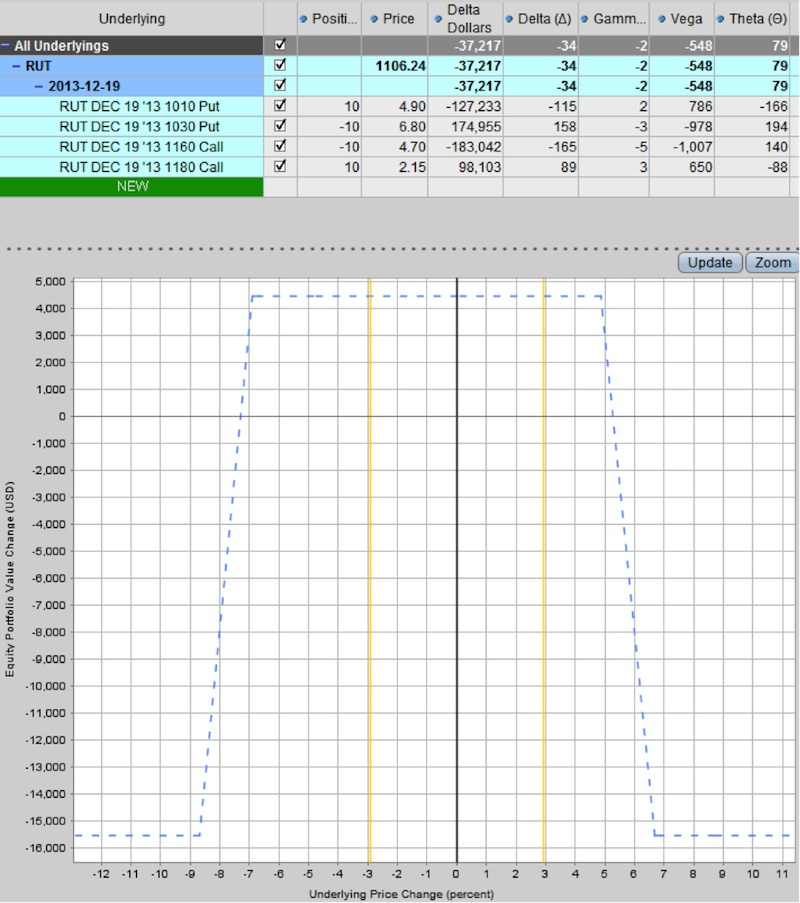Toggle the 2013-12-19 expiry checkbox
Image resolution: width=800 pixels, height=903 pixels.
280,85
